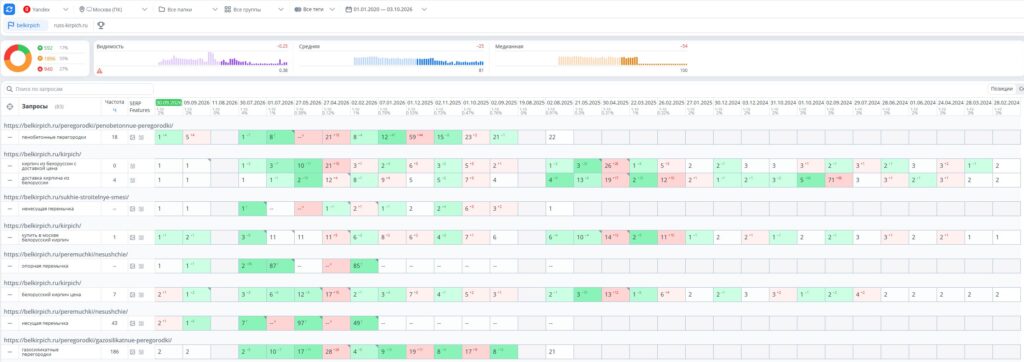Open the sukhie-stroitelnye-smesi URL link

click(x=67, y=197)
